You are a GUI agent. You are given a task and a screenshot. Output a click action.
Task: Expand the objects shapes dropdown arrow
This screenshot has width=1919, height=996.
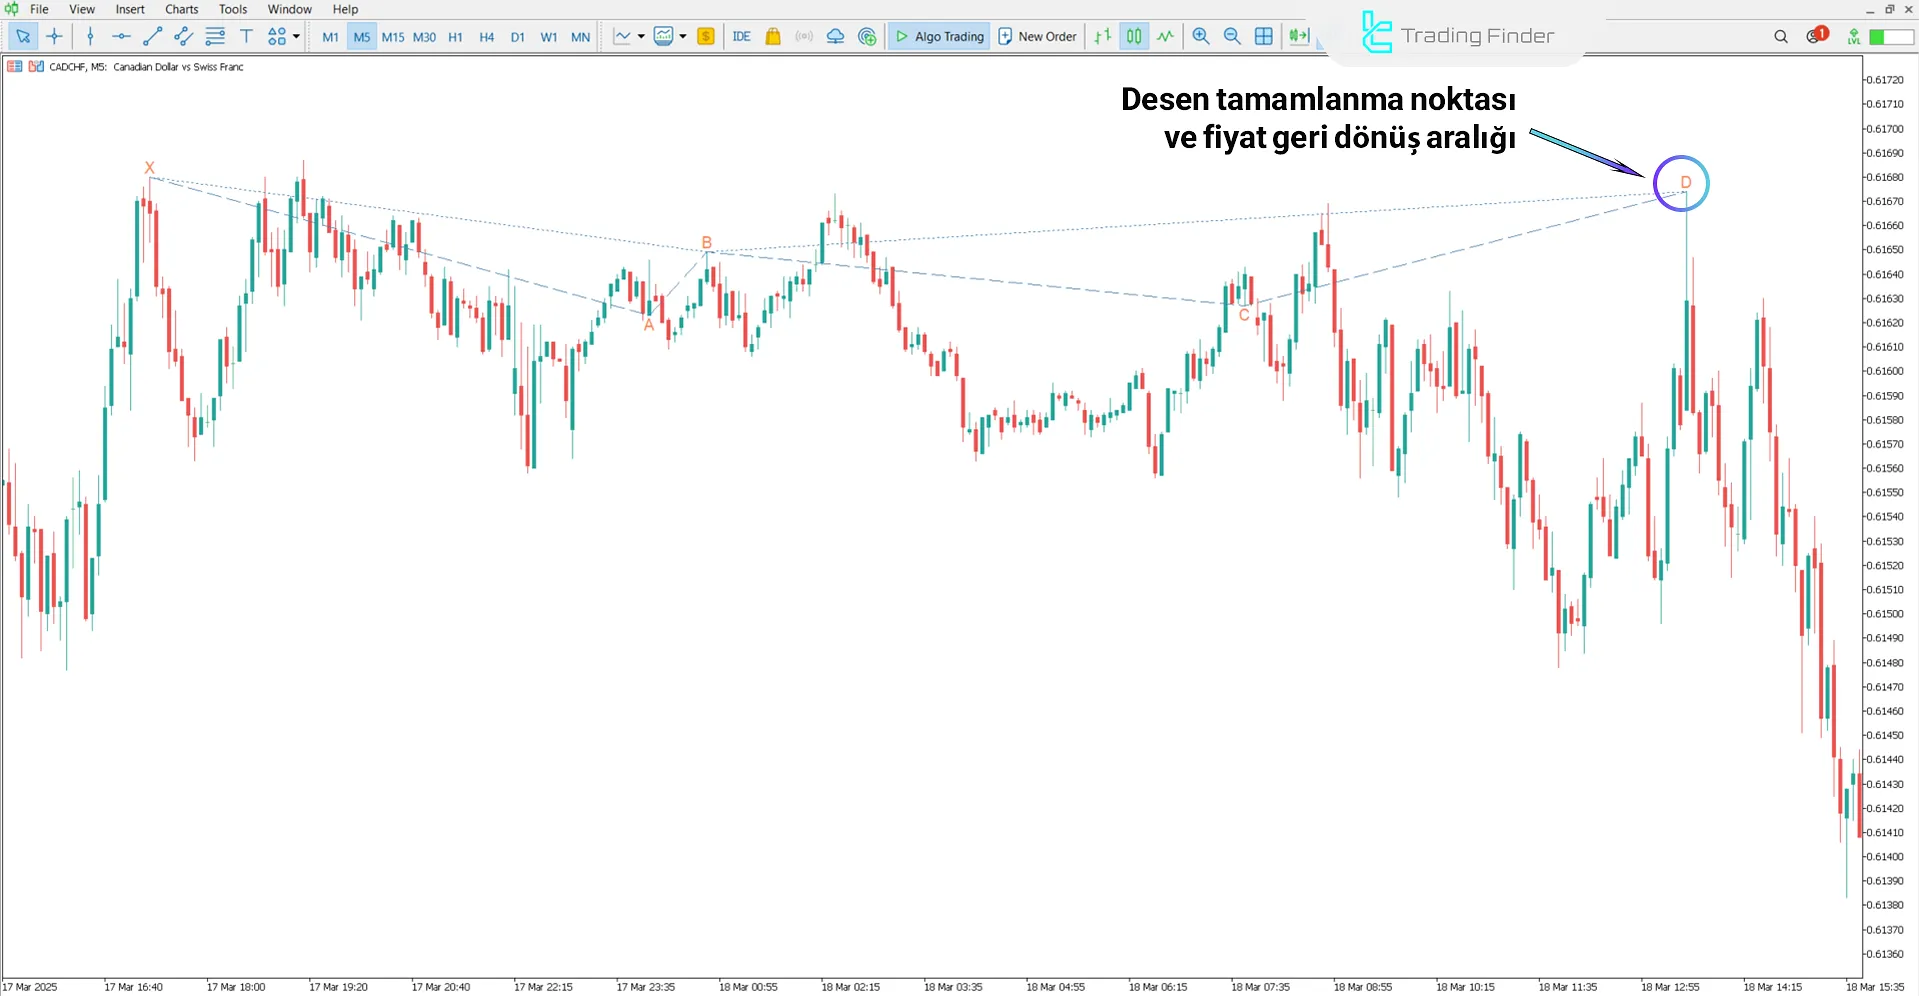[x=296, y=37]
